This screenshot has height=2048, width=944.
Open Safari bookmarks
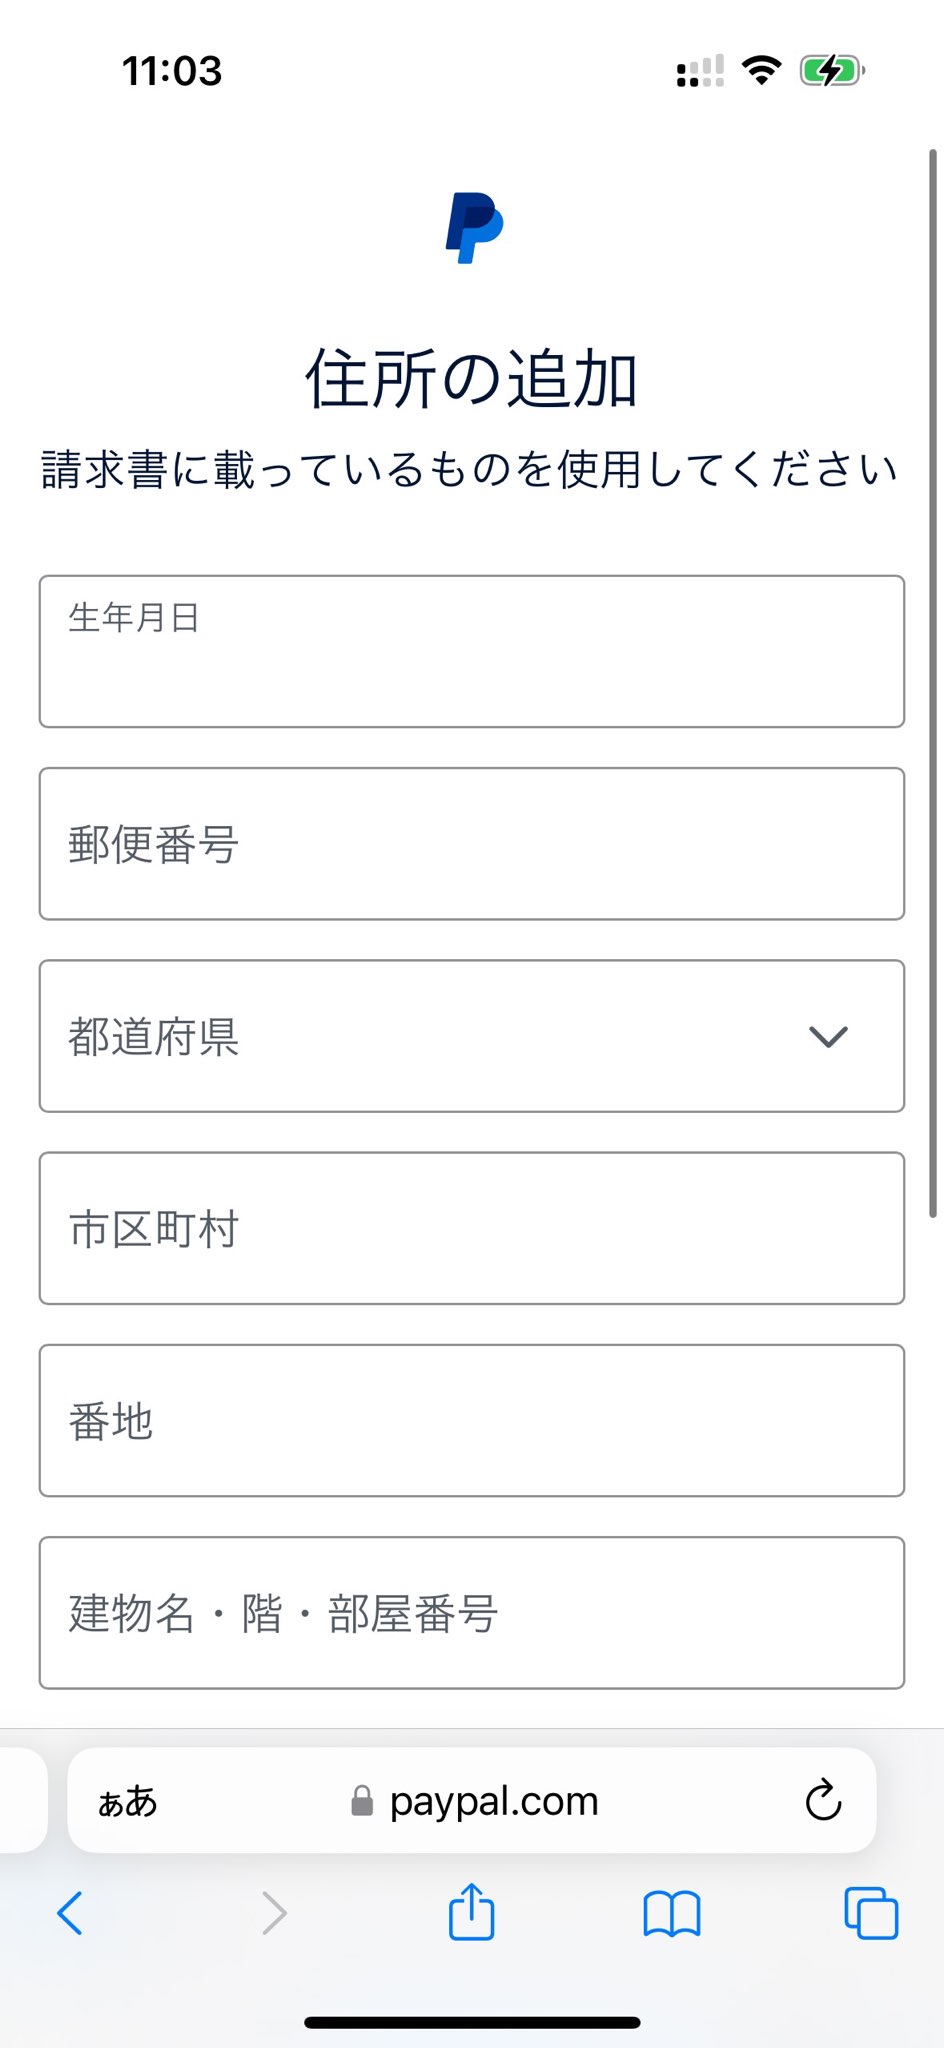click(x=671, y=1914)
